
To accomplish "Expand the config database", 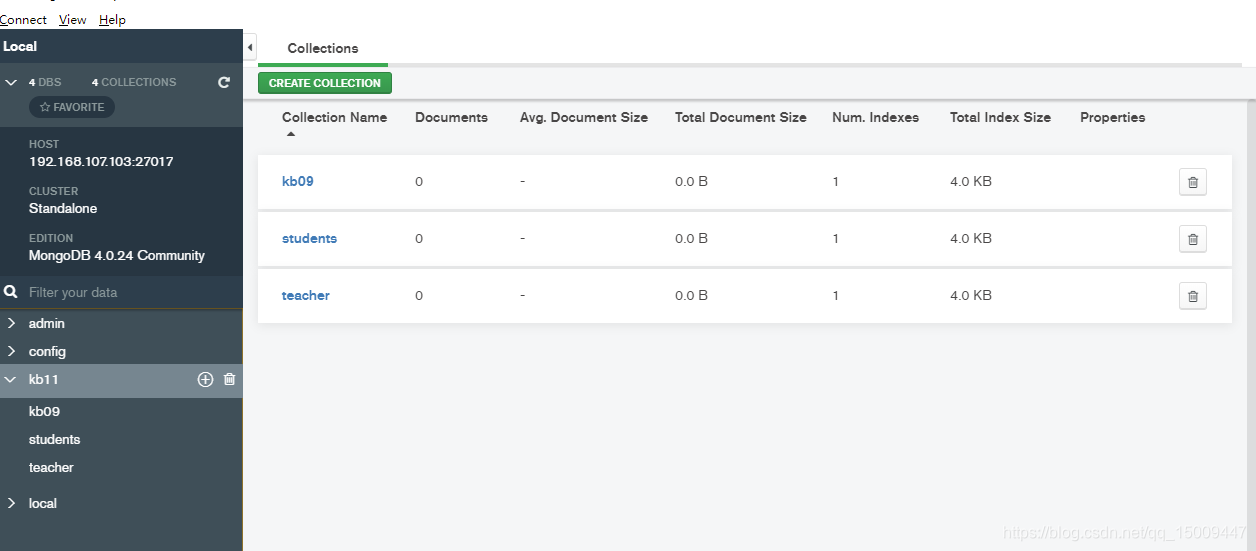I will click(11, 351).
